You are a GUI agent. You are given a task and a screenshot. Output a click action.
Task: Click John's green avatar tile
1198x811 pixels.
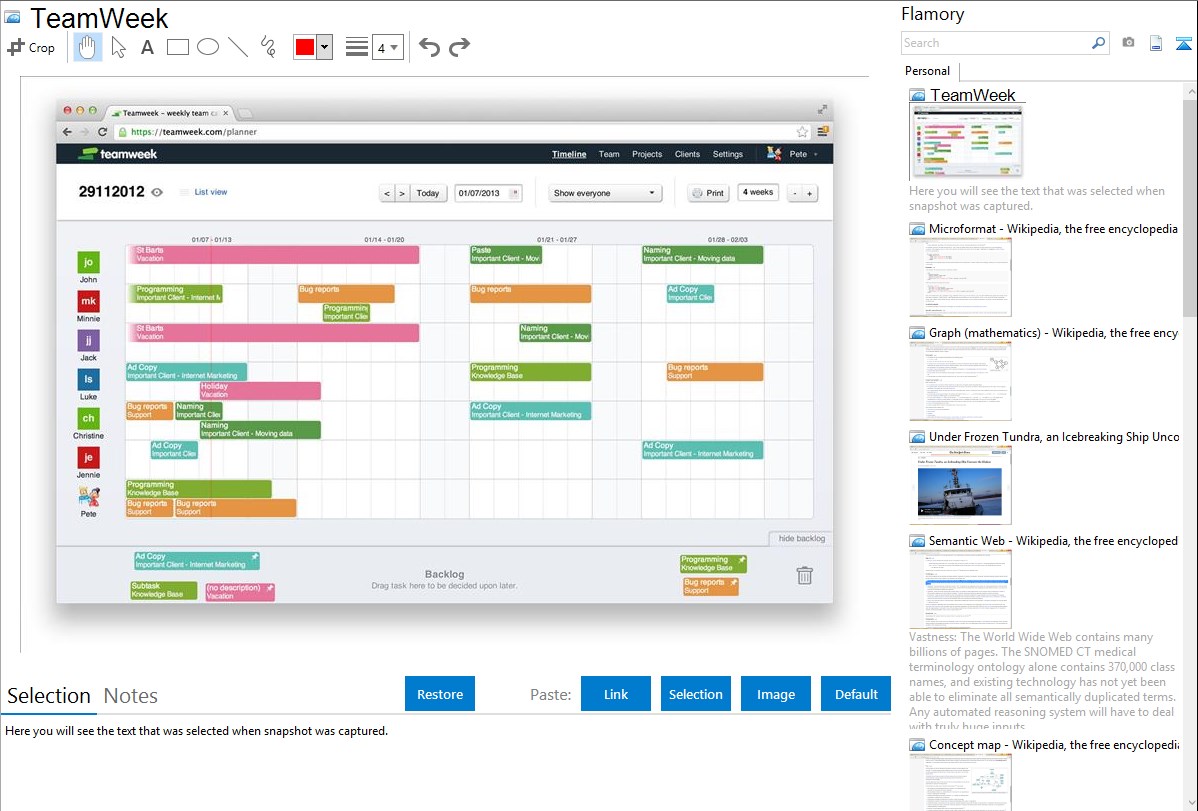89,262
